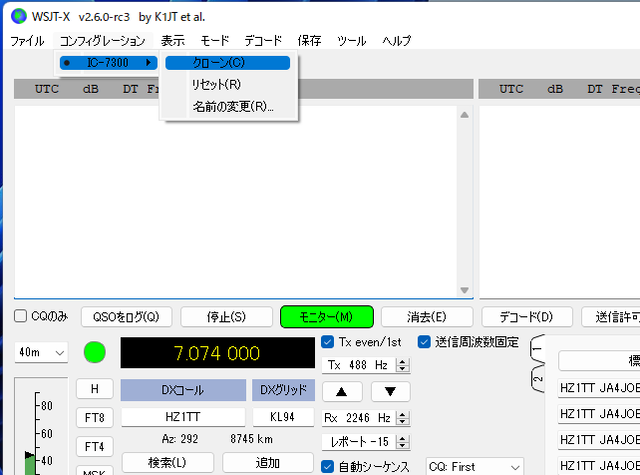This screenshot has width=640, height=475.
Task: Click the 検索(L) button
Action: point(167,463)
